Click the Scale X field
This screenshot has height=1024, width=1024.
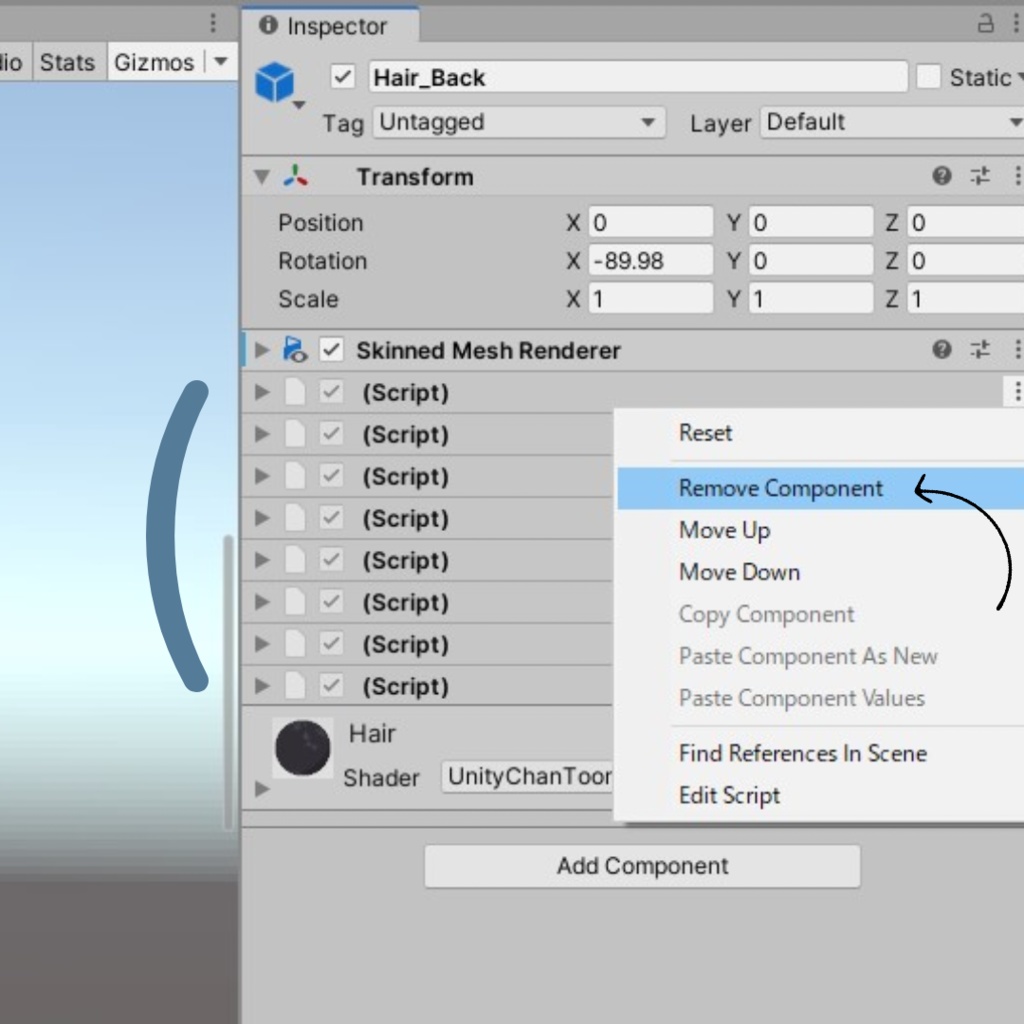point(650,298)
